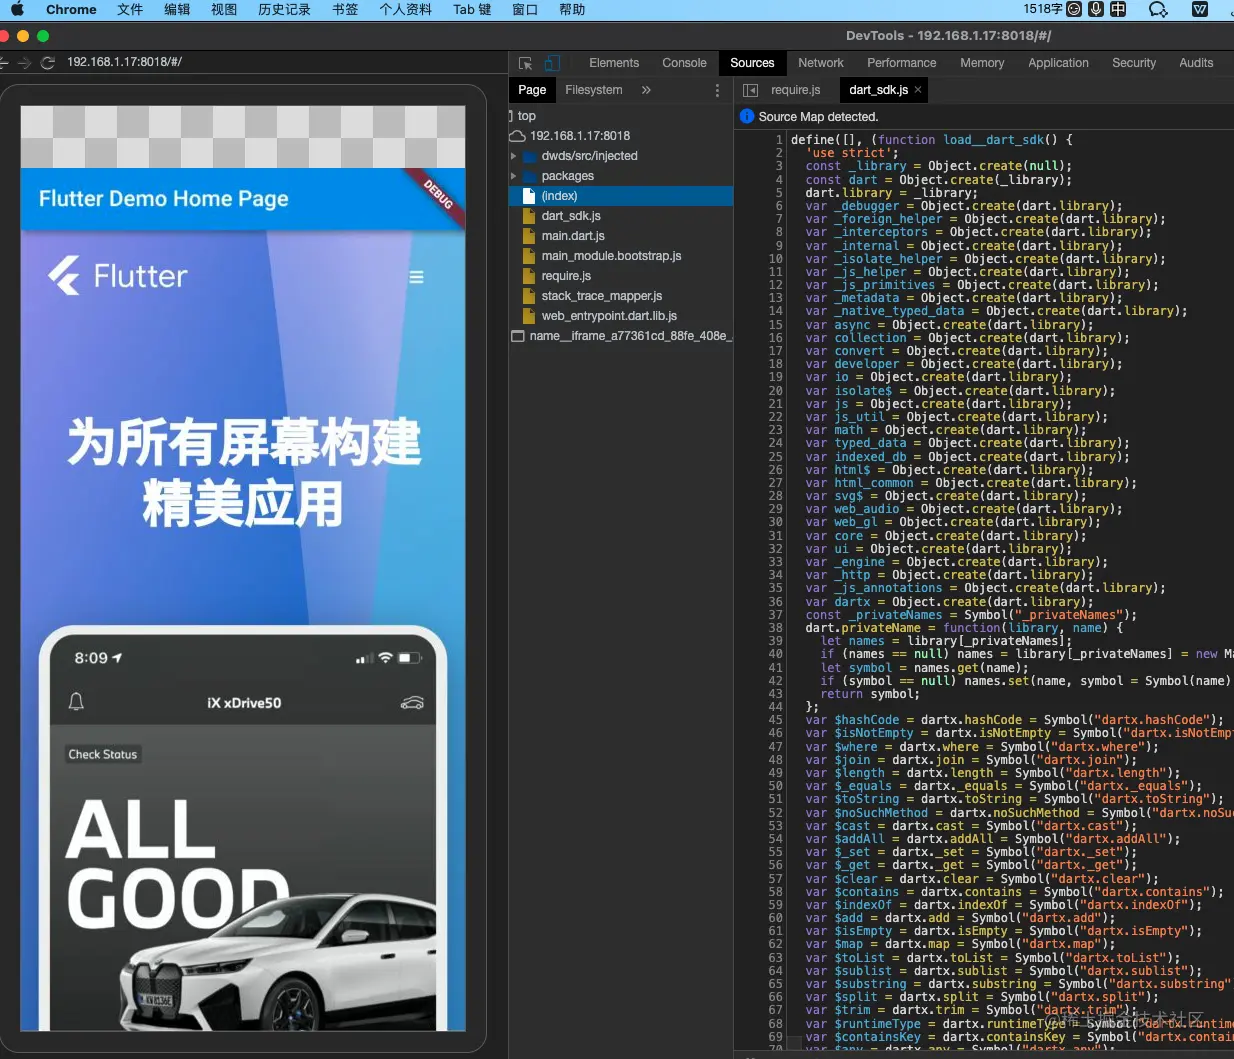Open stack_trace_mapper.js file
Screen dimensions: 1234x1059
[602, 296]
